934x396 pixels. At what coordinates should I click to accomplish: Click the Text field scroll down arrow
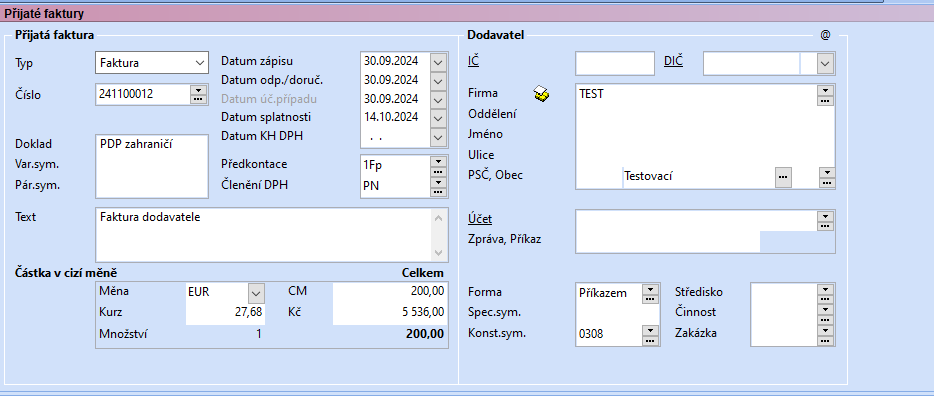(439, 252)
